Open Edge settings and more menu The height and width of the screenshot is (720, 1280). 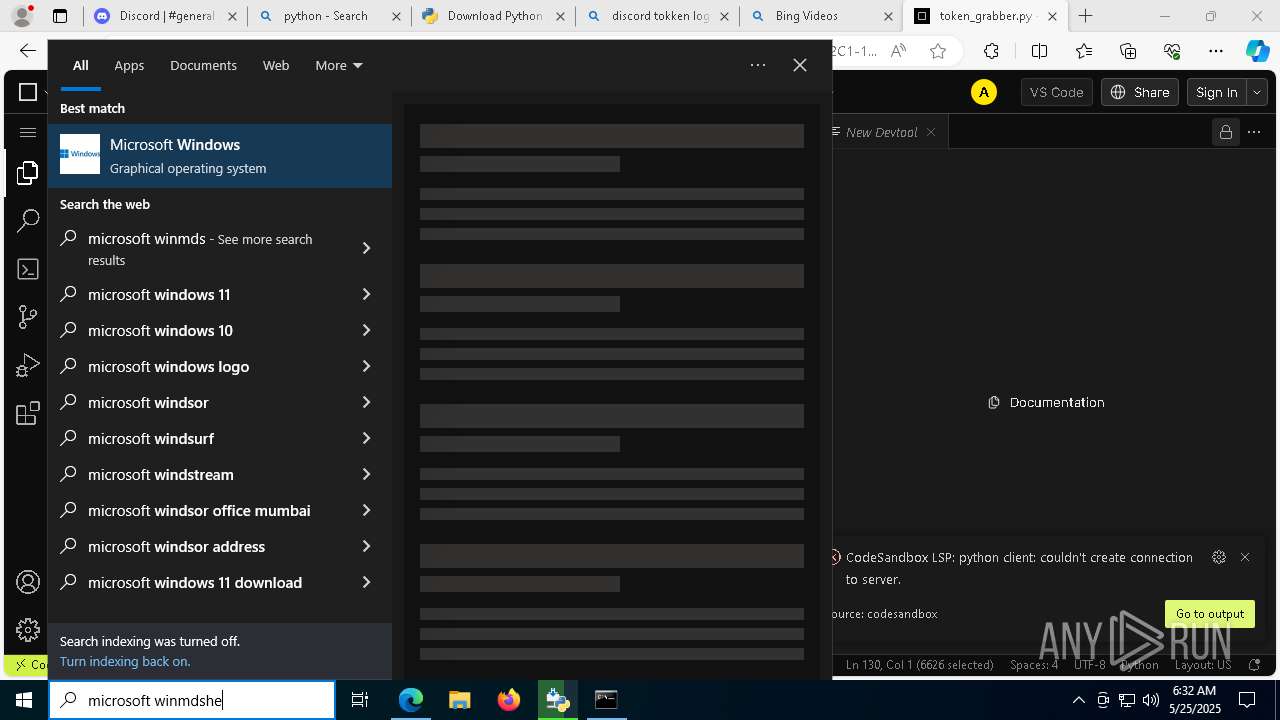tap(1216, 51)
